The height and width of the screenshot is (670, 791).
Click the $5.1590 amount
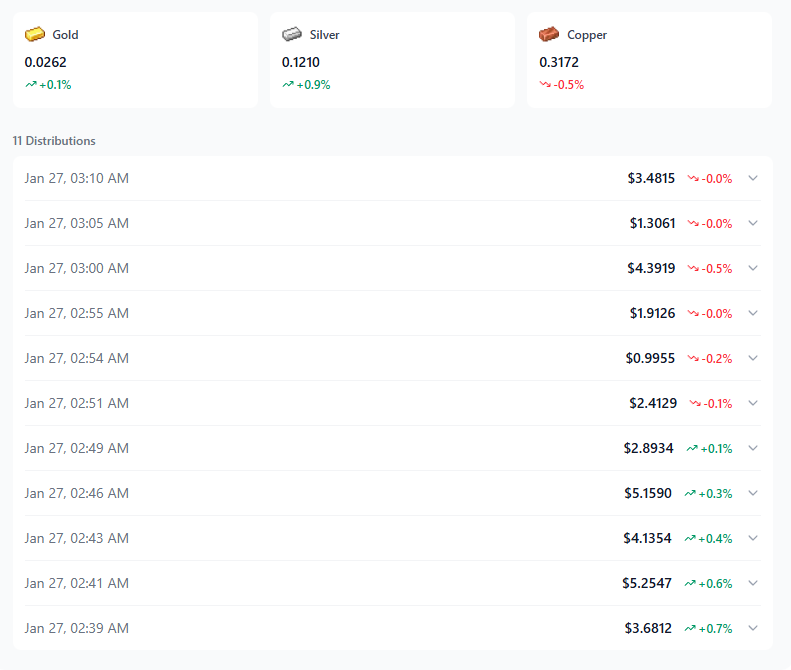point(648,493)
